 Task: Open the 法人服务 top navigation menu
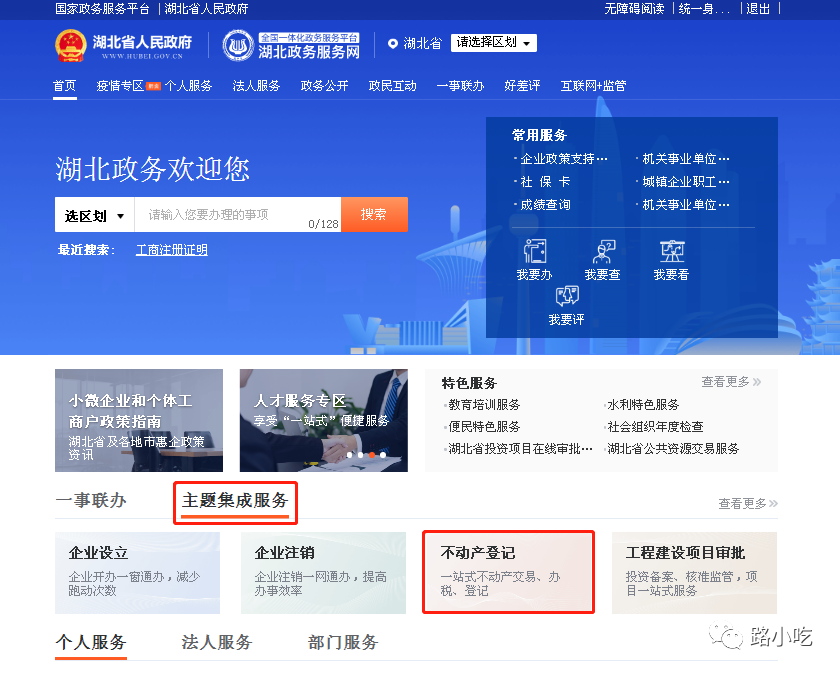pyautogui.click(x=256, y=86)
